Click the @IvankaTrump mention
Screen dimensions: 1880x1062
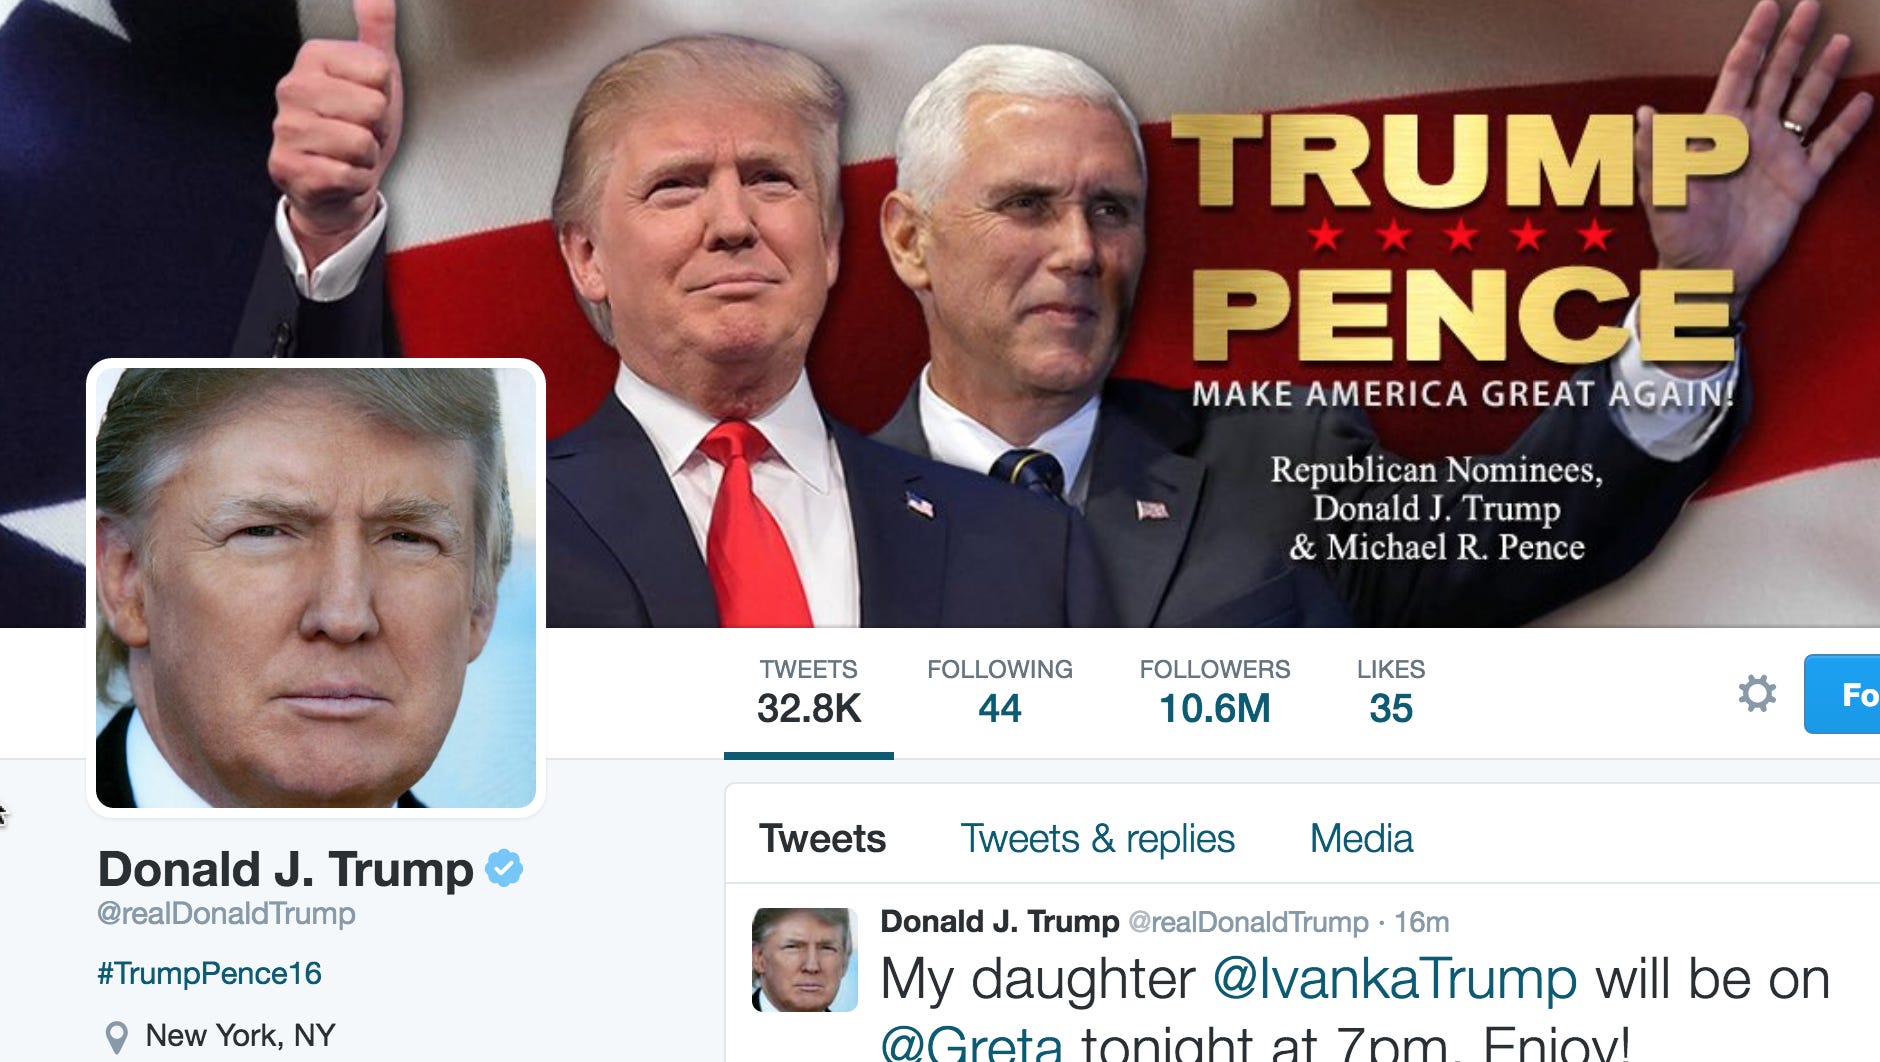point(1395,978)
